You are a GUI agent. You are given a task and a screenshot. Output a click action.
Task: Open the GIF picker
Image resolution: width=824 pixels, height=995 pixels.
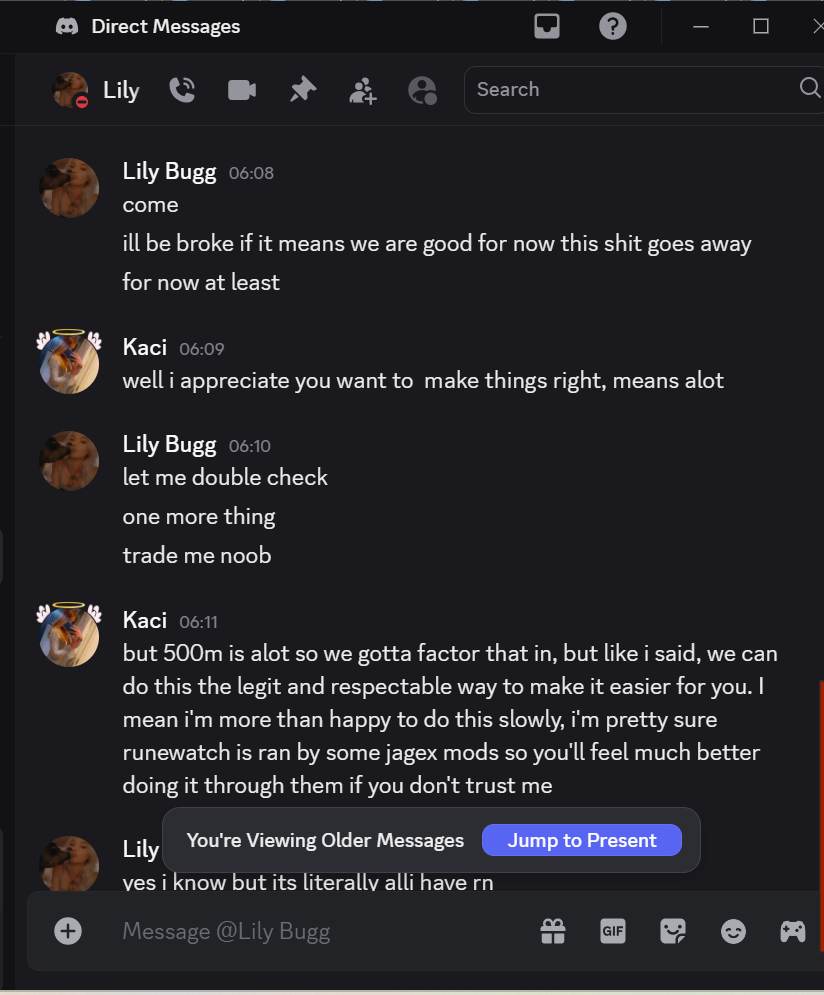(x=613, y=932)
